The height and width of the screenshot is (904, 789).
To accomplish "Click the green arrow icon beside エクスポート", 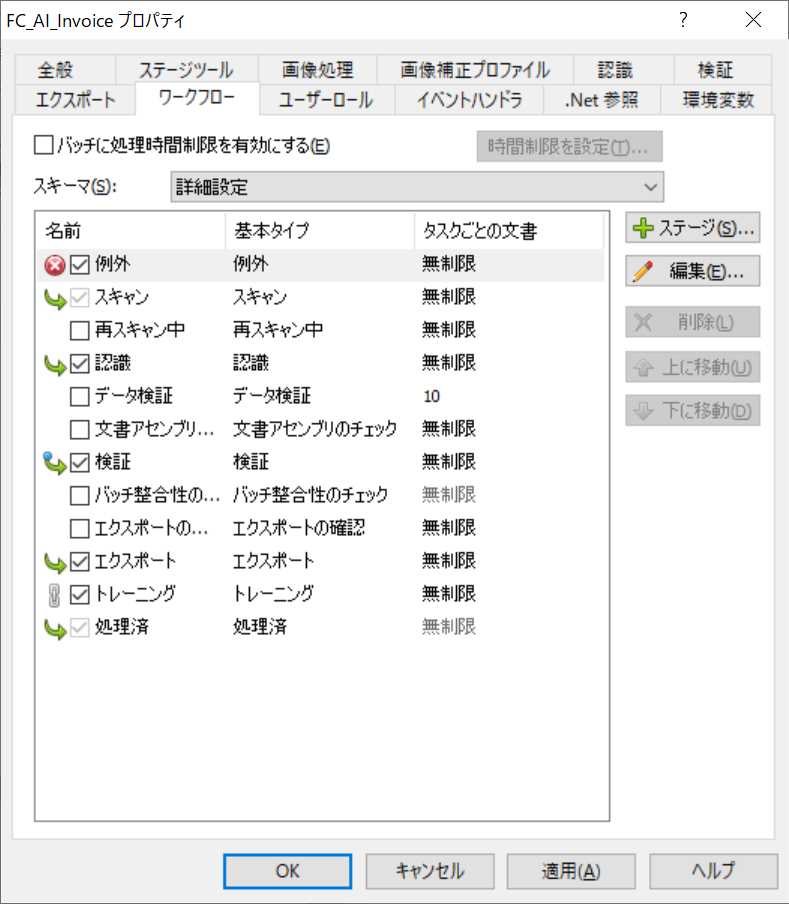I will (55, 562).
